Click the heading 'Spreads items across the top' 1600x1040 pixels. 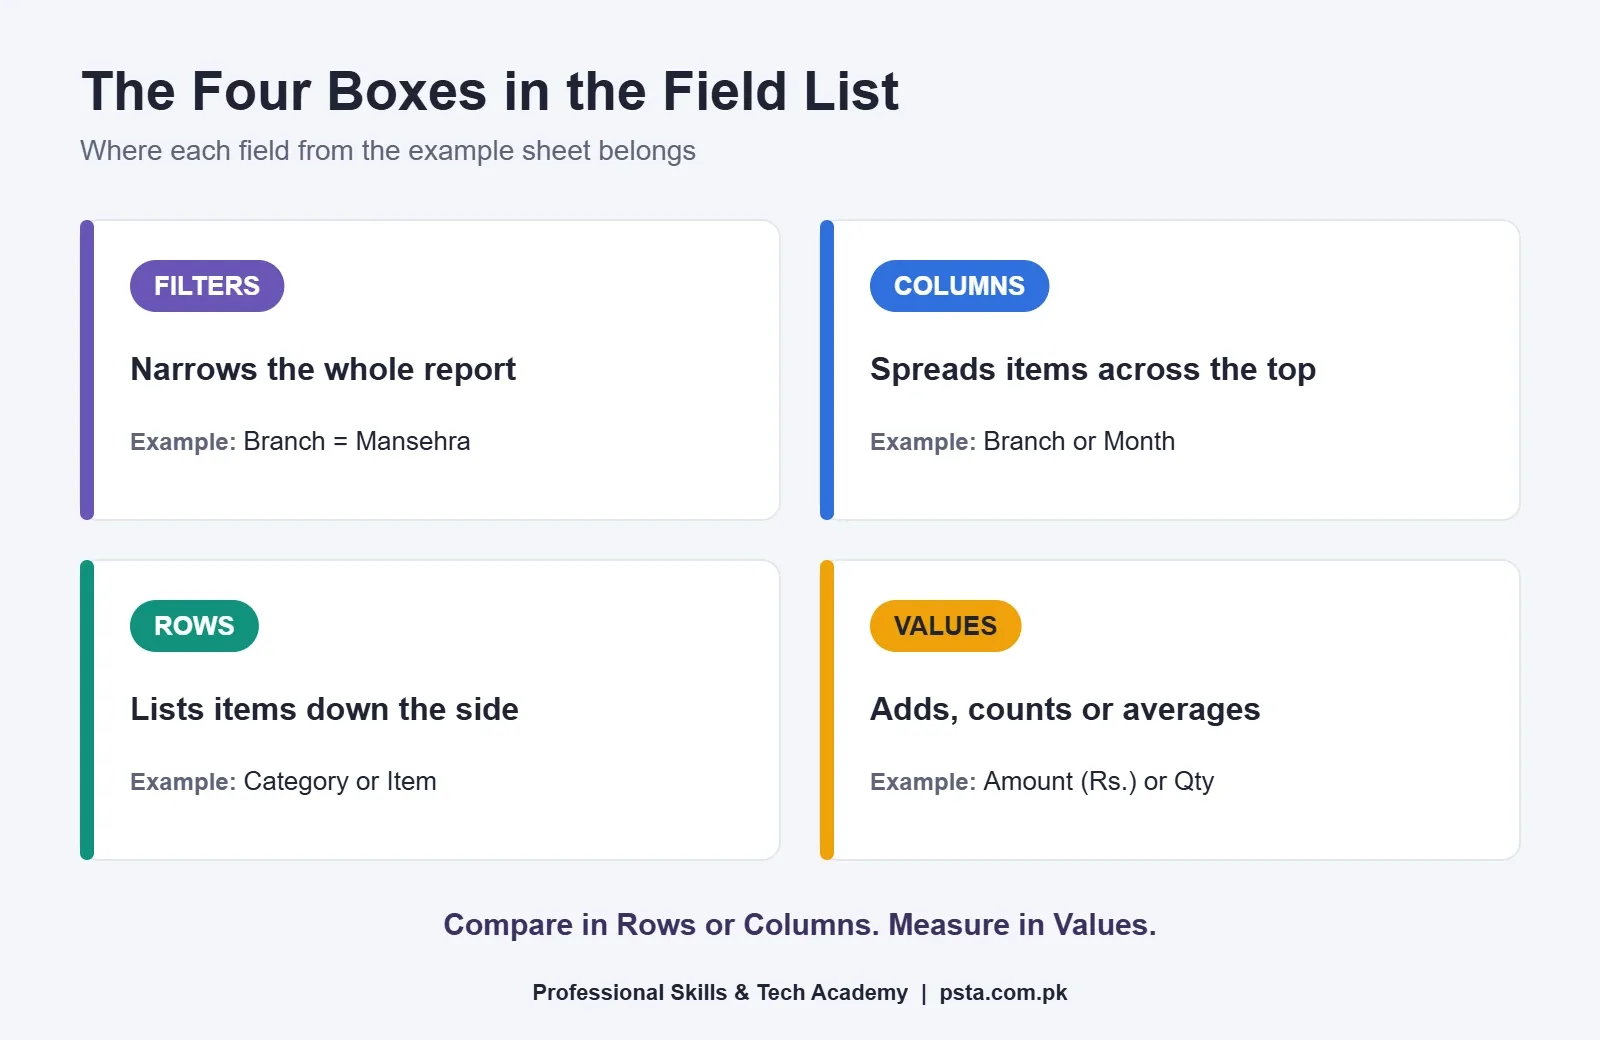(1093, 369)
